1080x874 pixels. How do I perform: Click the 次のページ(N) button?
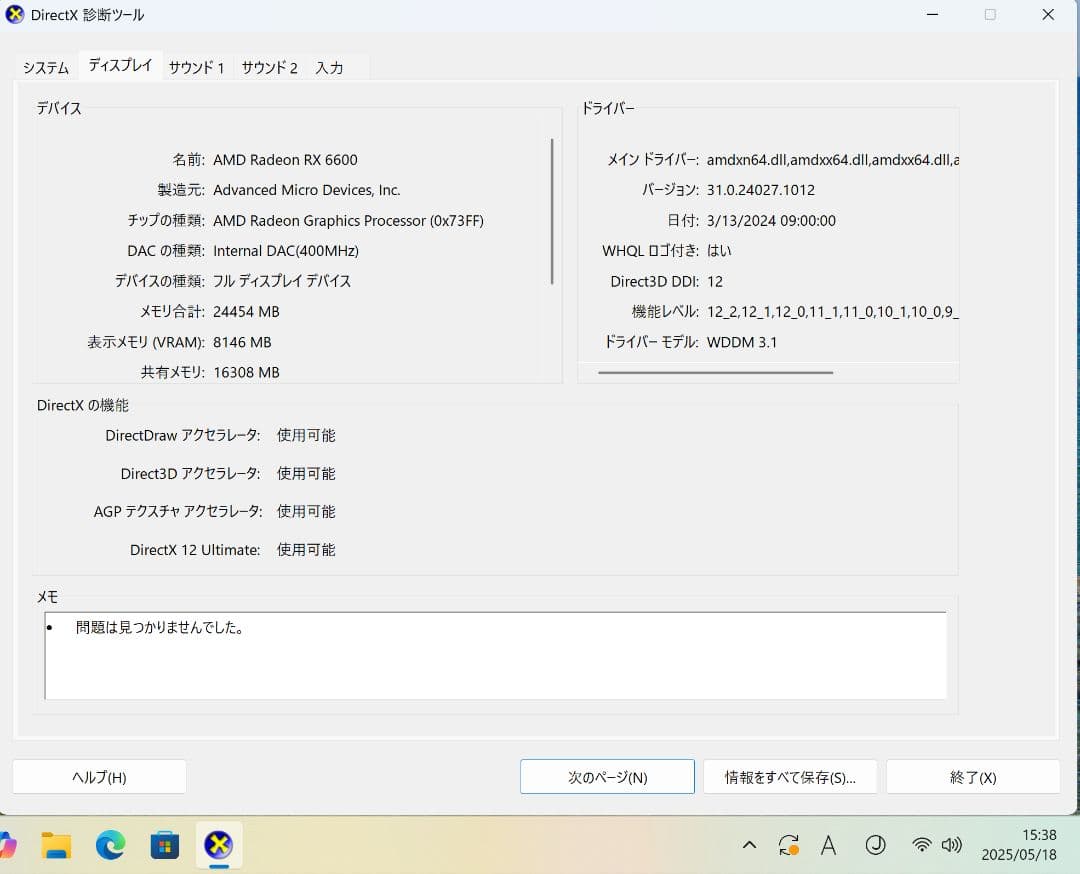[607, 776]
